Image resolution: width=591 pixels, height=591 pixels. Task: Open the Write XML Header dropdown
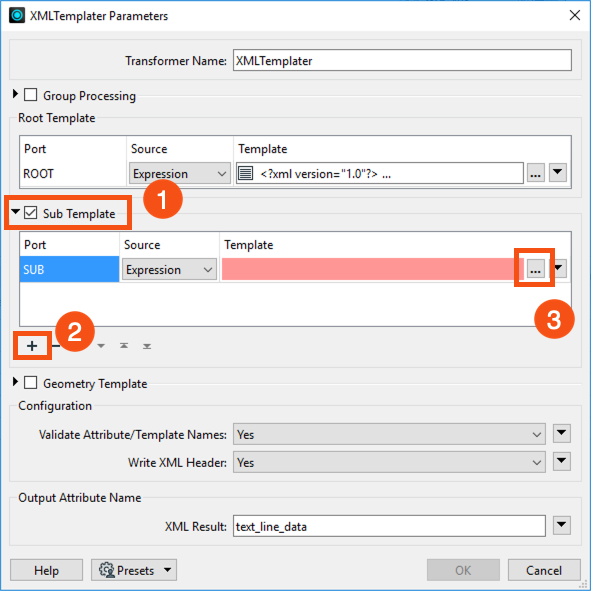(x=389, y=462)
